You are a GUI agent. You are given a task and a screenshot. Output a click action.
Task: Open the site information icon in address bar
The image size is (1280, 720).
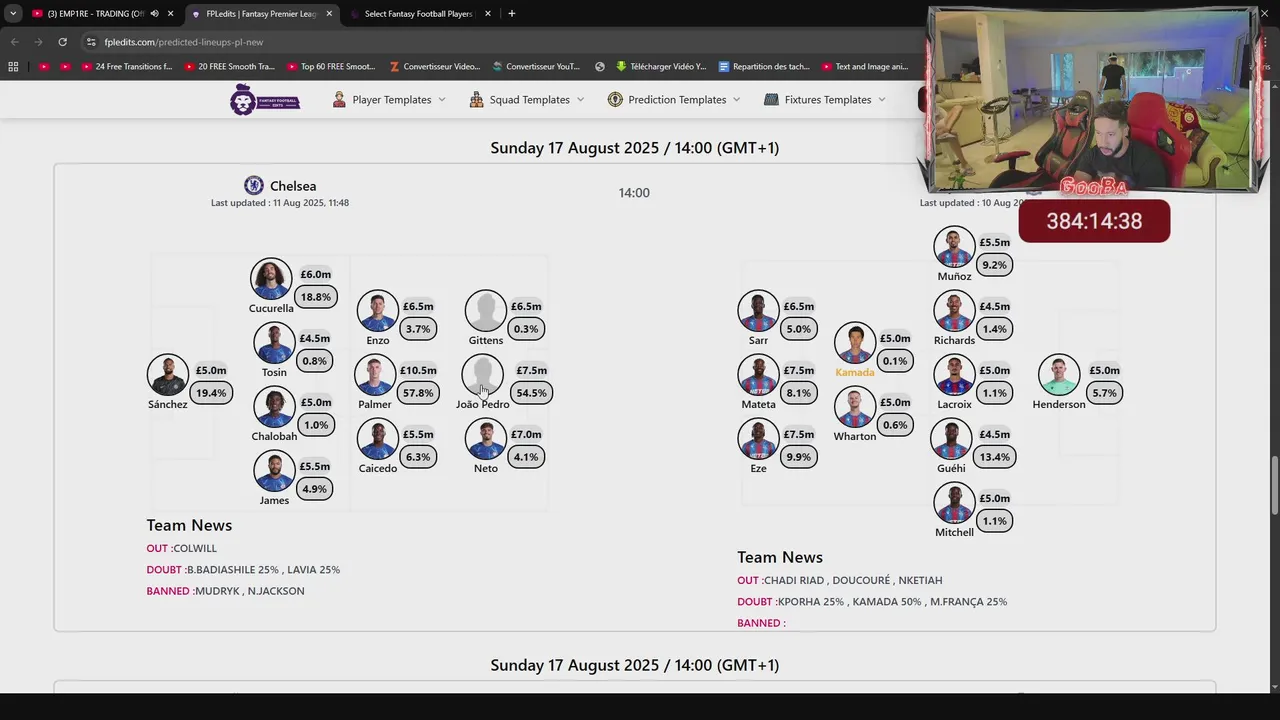(91, 42)
